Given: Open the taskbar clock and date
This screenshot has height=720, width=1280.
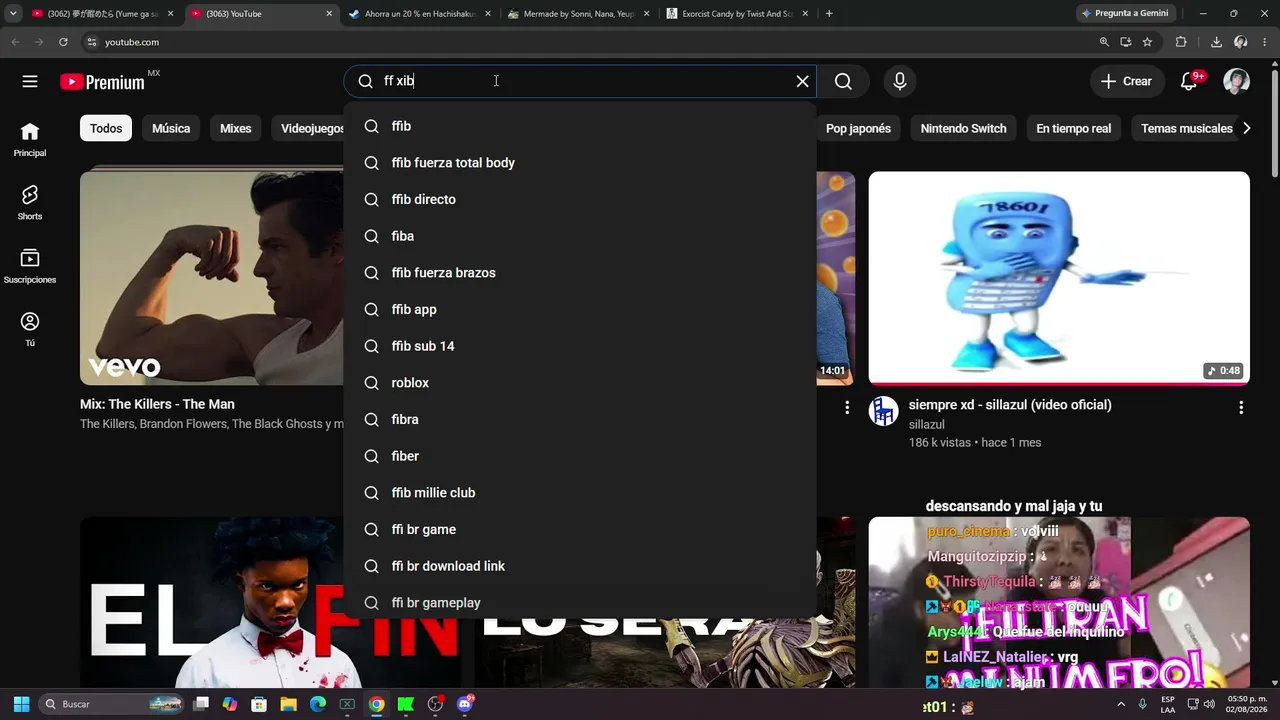Looking at the screenshot, I should pos(1247,704).
